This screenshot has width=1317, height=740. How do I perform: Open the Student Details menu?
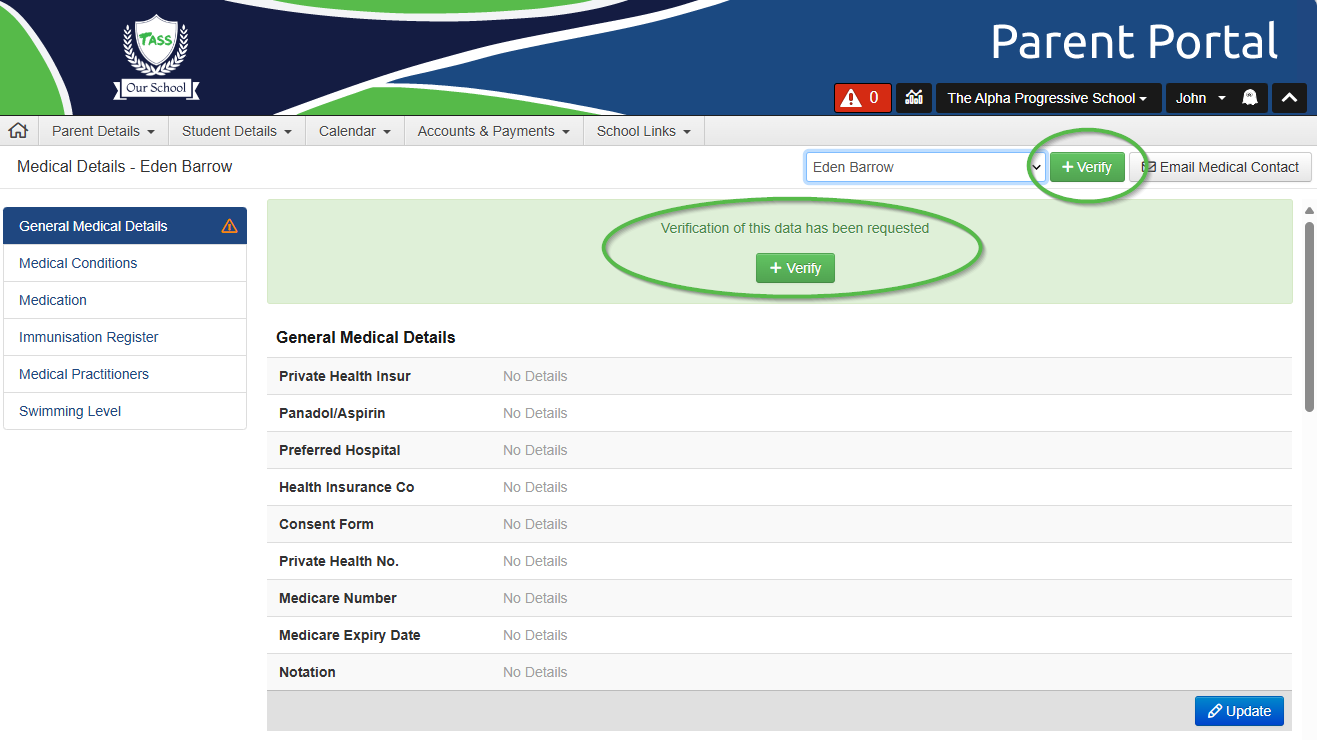click(x=236, y=131)
